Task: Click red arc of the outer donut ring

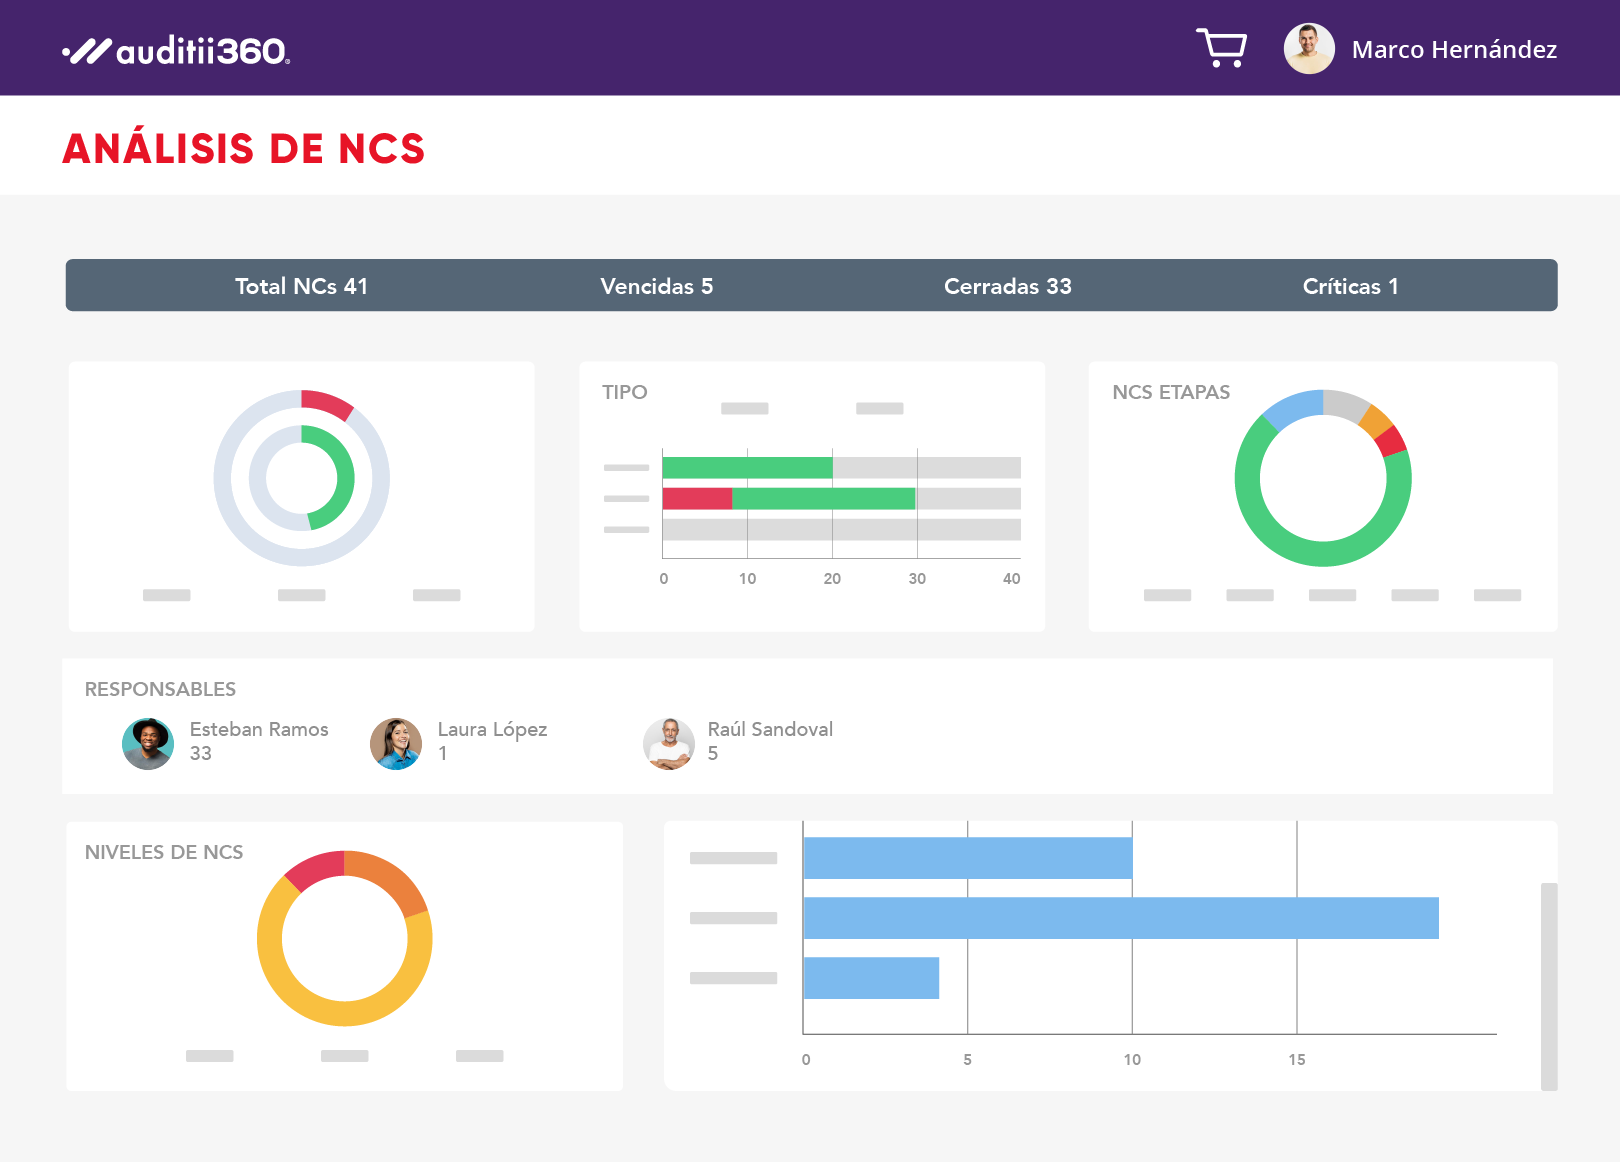Action: [x=327, y=402]
